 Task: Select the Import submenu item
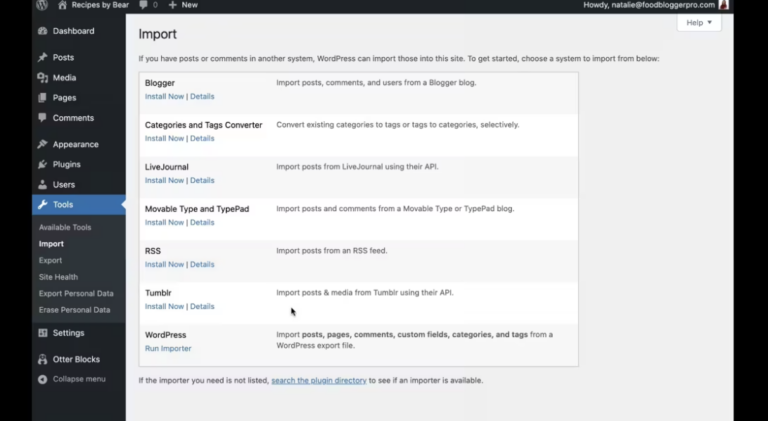tap(51, 244)
